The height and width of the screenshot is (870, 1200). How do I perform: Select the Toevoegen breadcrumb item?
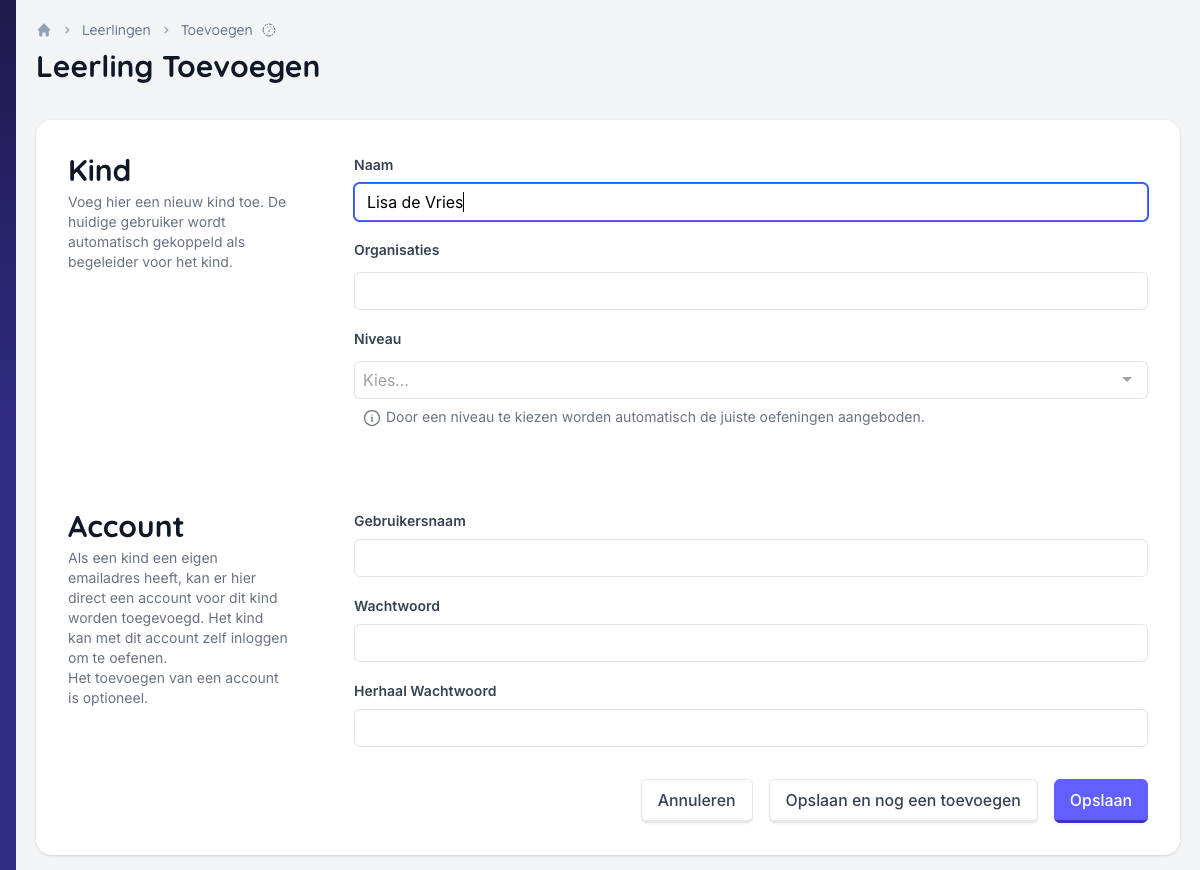tap(216, 30)
